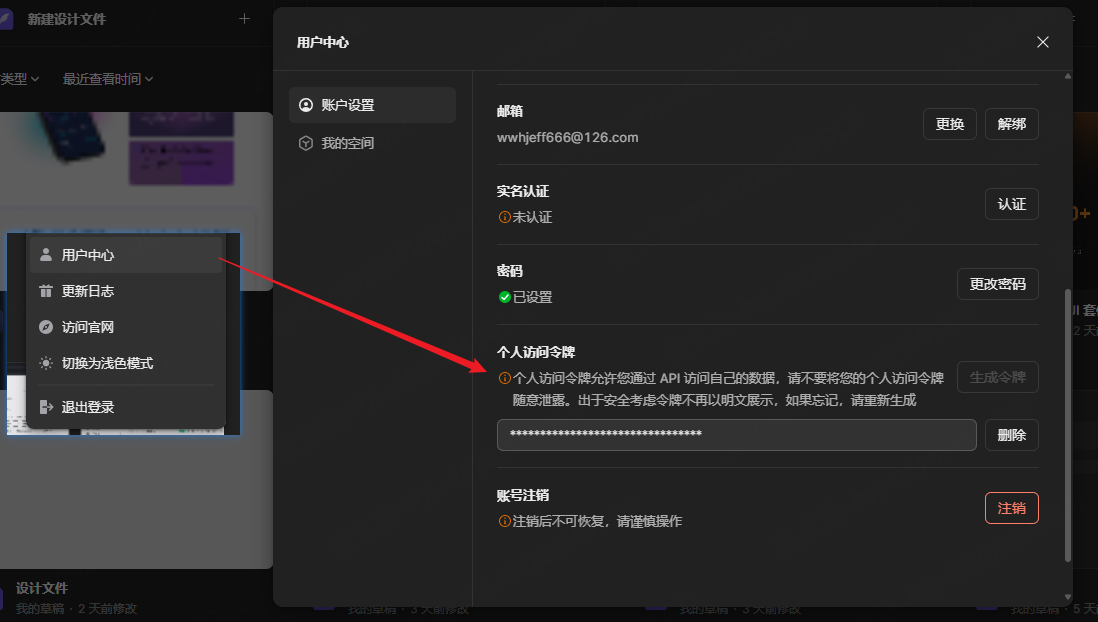Click the 解绑 button beside the email
This screenshot has height=622, width=1098.
click(x=1011, y=124)
